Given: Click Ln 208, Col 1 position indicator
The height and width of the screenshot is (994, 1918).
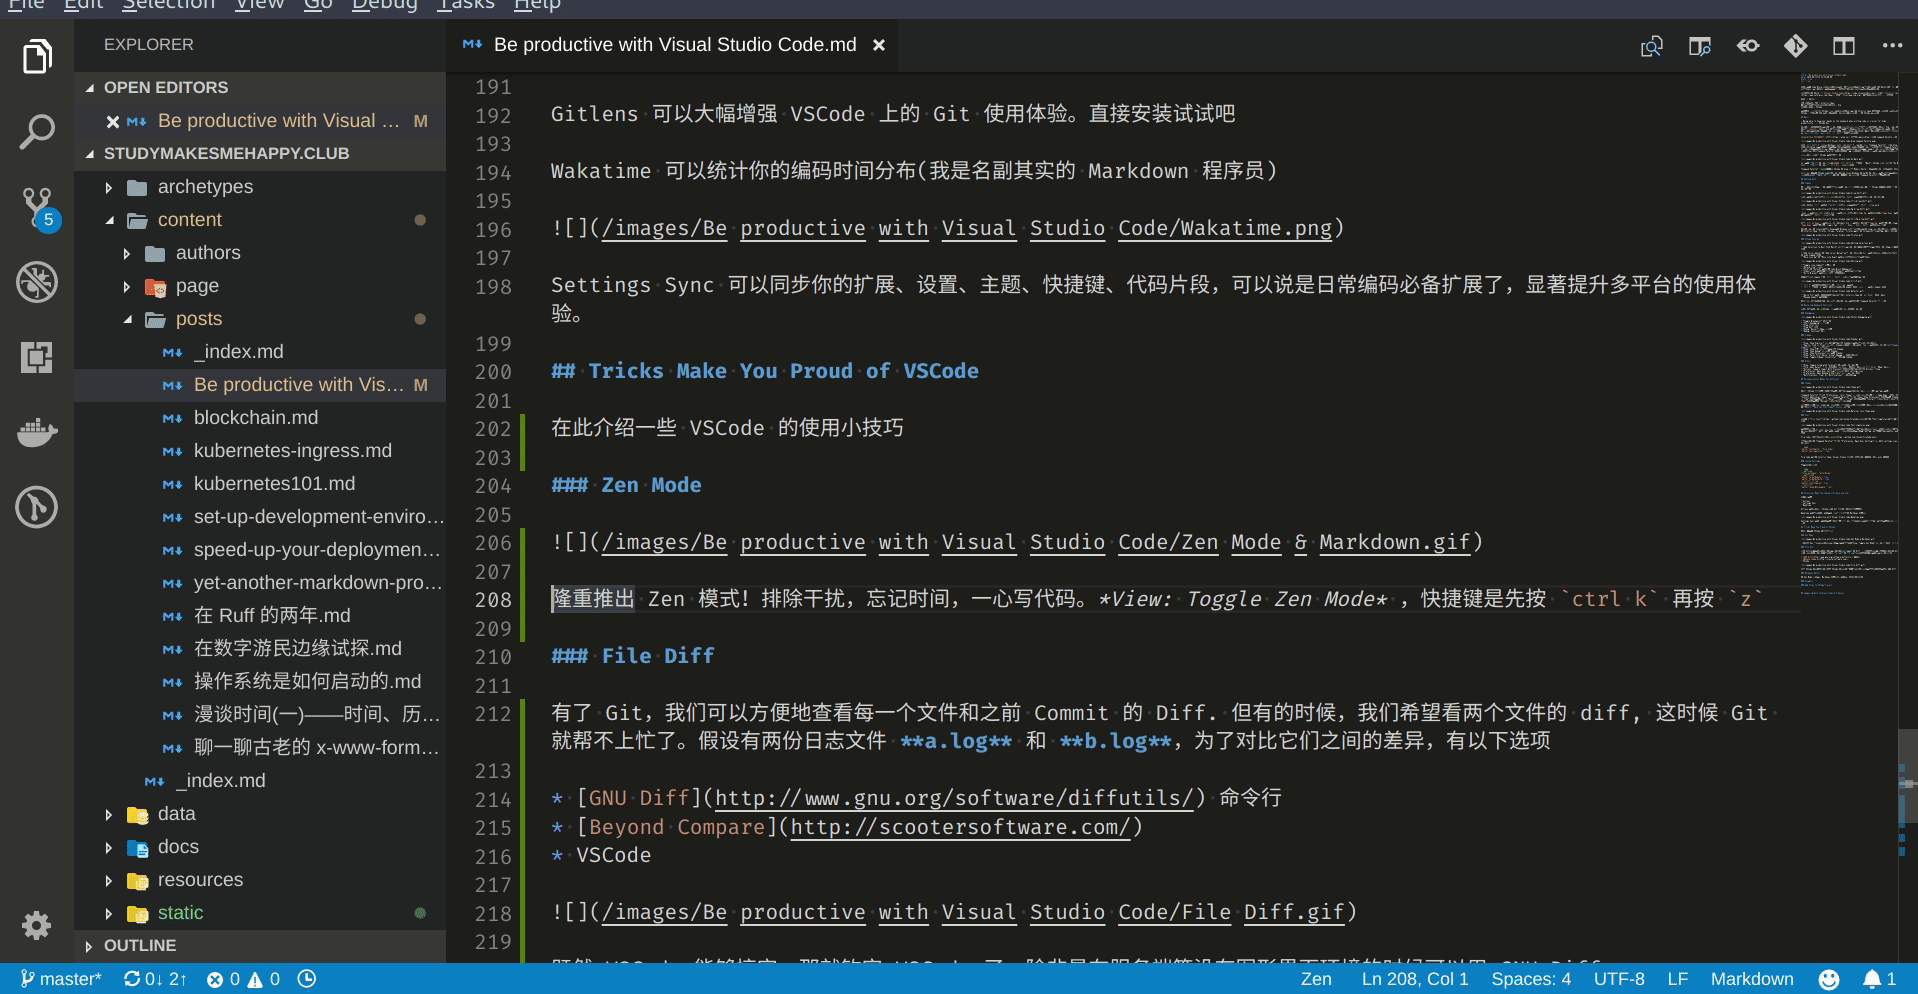Looking at the screenshot, I should (x=1415, y=979).
